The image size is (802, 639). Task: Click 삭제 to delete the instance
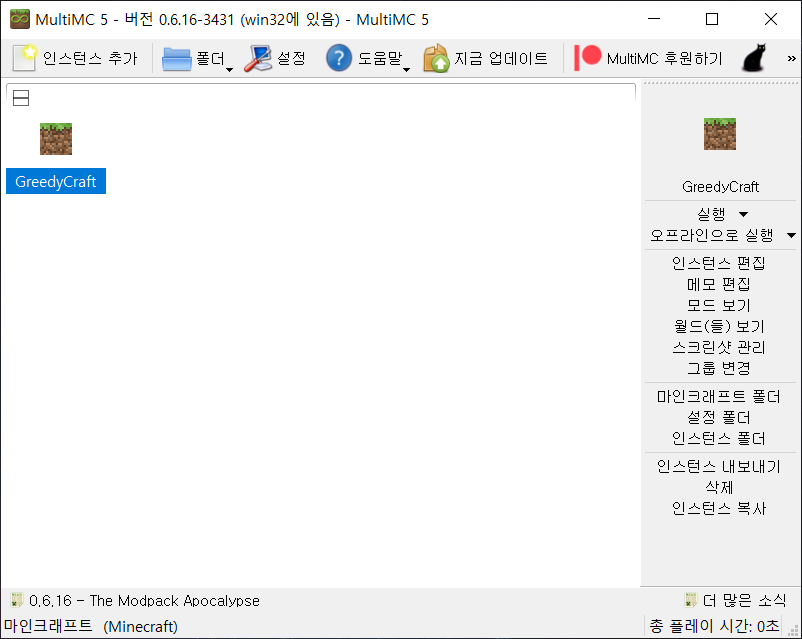click(x=719, y=487)
